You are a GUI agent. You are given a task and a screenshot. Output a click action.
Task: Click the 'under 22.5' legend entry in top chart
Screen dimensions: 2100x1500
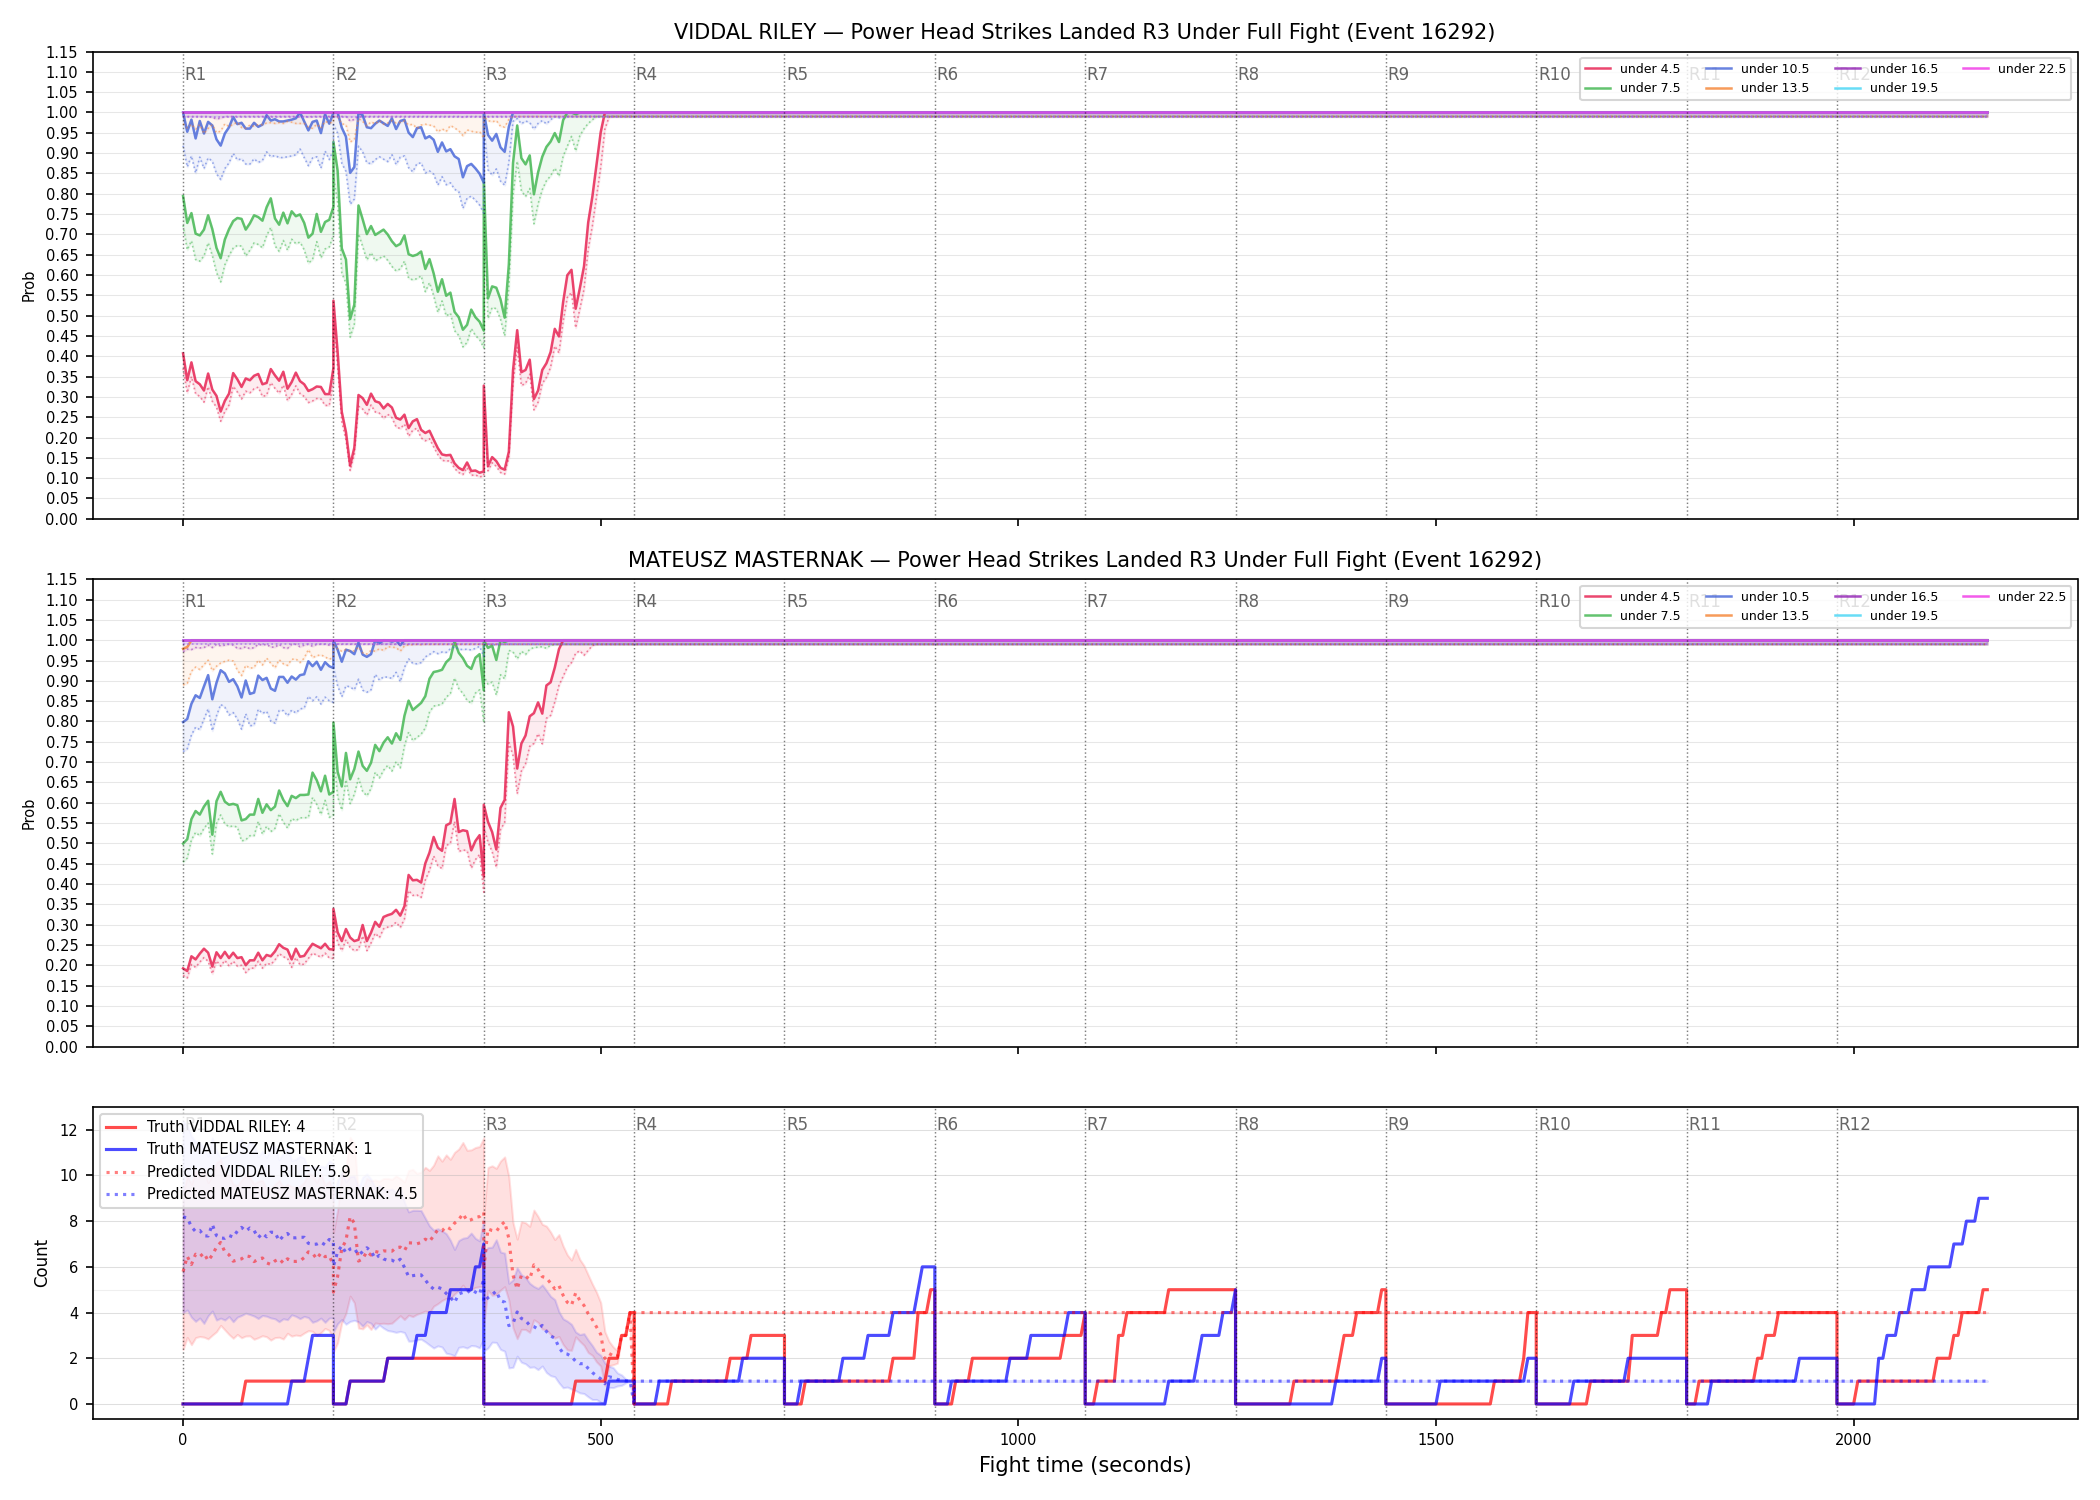tap(2014, 69)
